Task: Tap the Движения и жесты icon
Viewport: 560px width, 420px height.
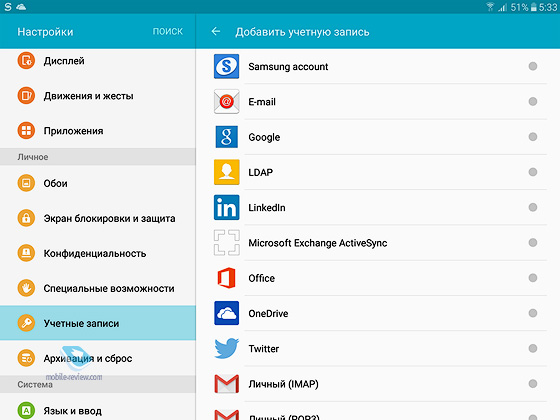Action: pos(26,96)
